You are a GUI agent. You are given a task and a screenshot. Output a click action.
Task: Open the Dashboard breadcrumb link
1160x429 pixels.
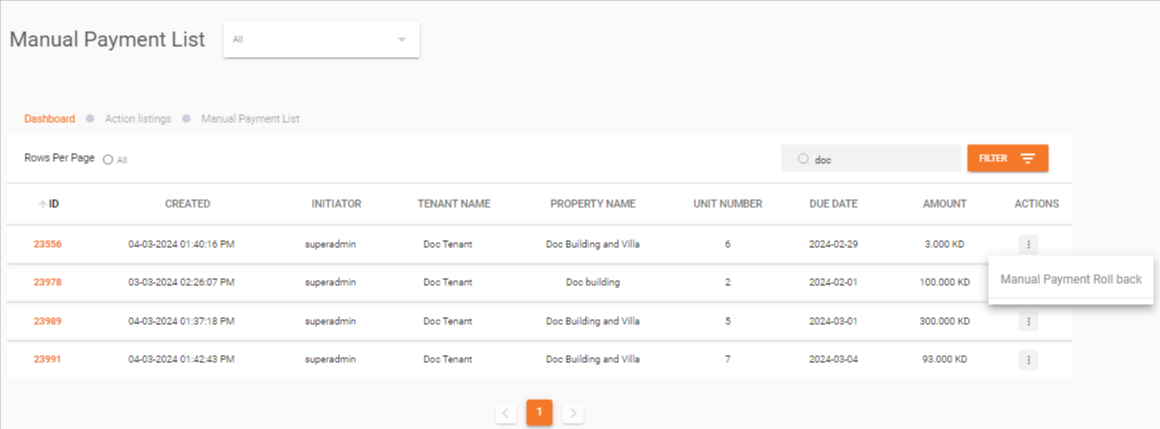(49, 119)
